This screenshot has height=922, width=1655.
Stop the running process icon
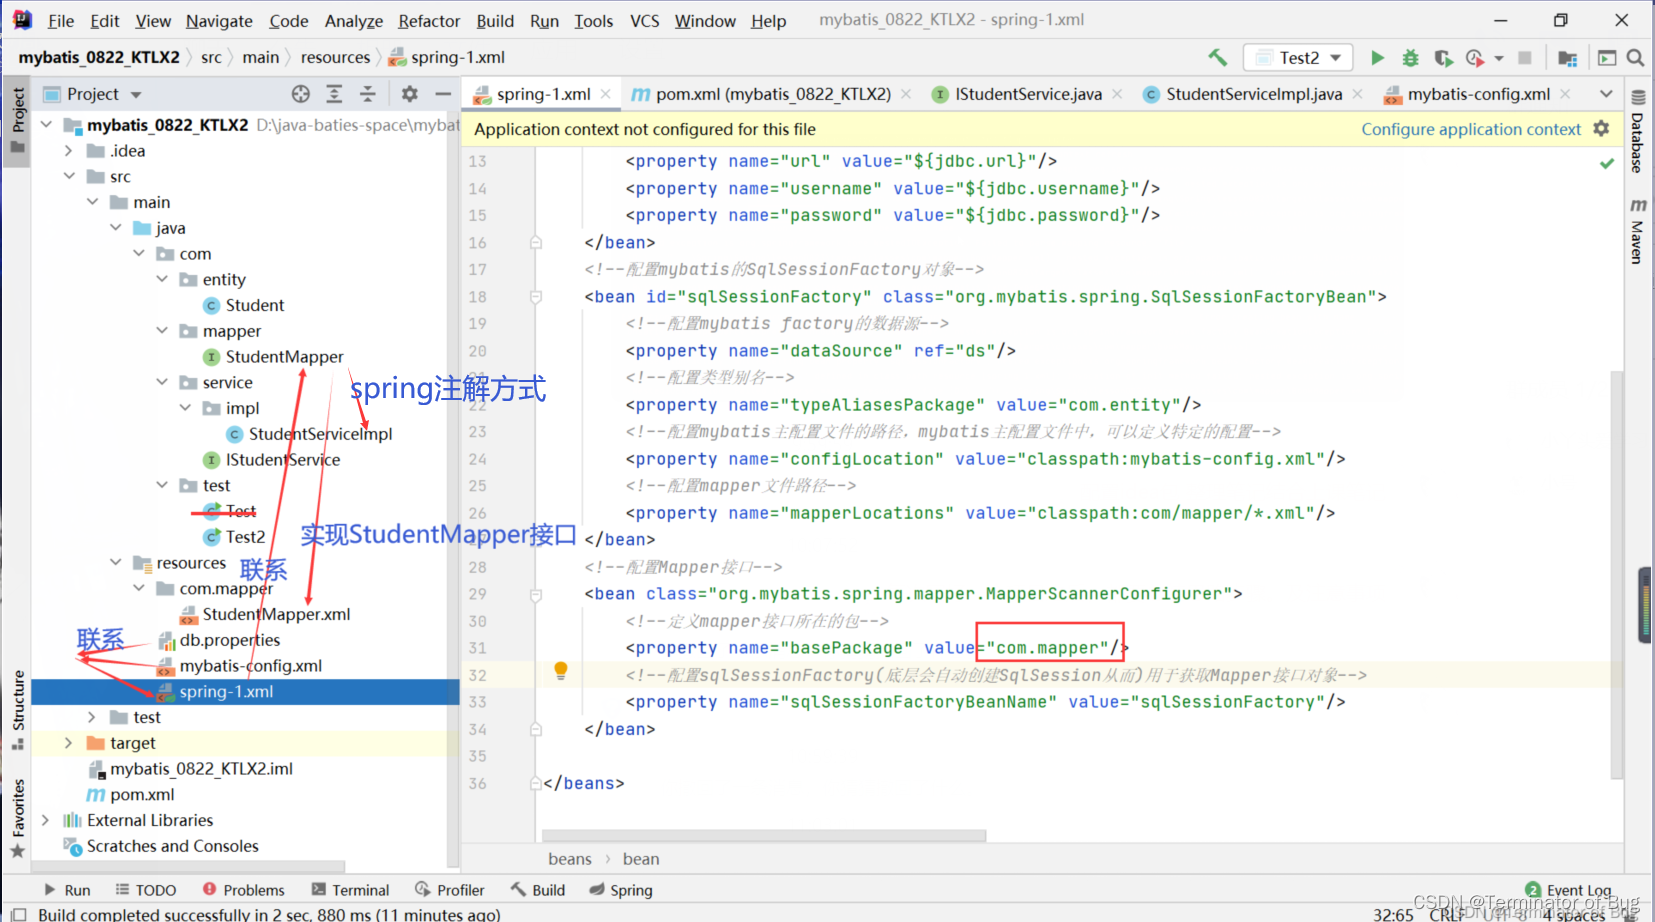coord(1524,58)
